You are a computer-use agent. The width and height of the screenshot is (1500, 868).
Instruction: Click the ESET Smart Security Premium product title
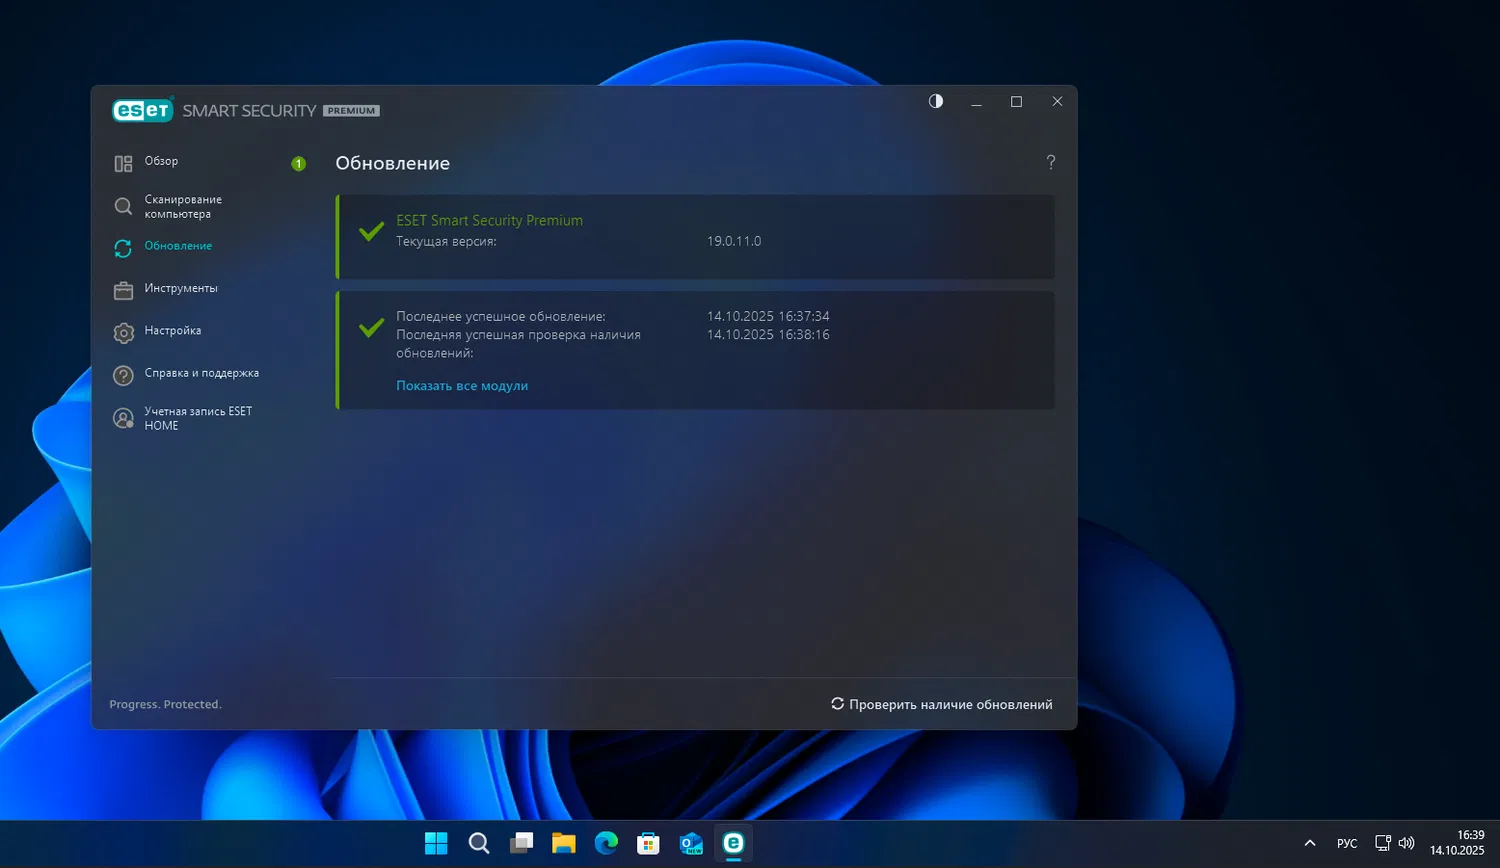coord(489,220)
